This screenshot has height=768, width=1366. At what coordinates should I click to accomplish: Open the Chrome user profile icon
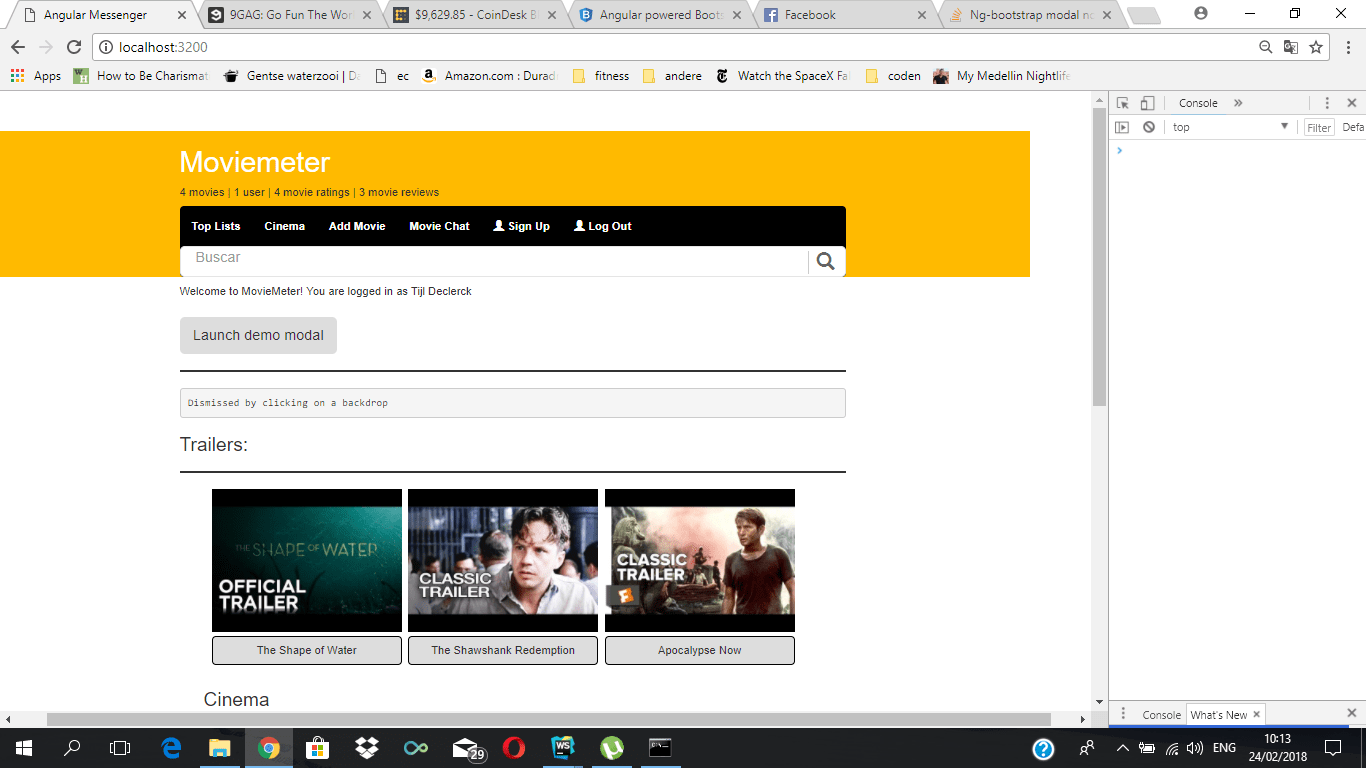click(1201, 14)
